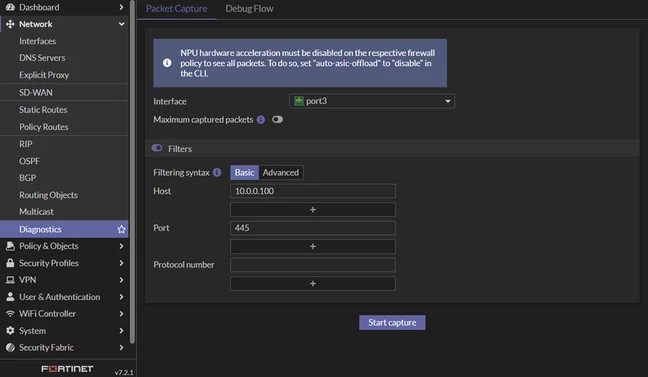The width and height of the screenshot is (648, 377).
Task: Click the empty Protocol number field
Action: point(313,265)
